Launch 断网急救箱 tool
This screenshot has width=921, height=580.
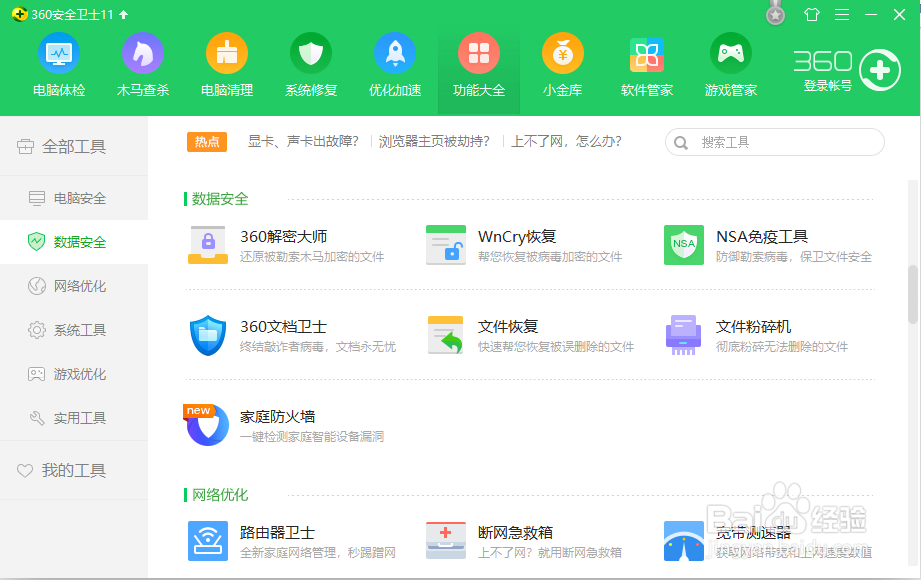pos(446,541)
